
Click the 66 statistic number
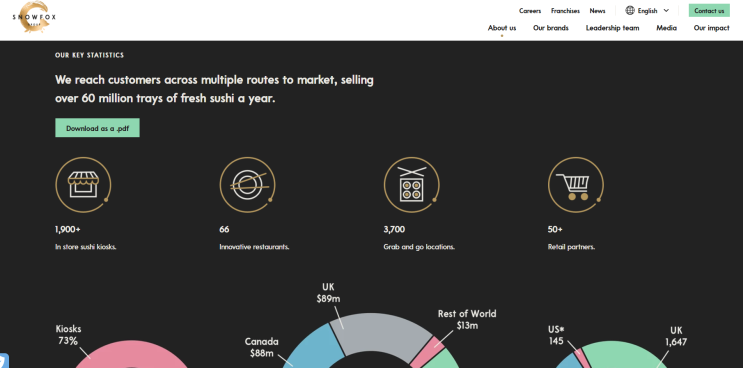pyautogui.click(x=224, y=230)
